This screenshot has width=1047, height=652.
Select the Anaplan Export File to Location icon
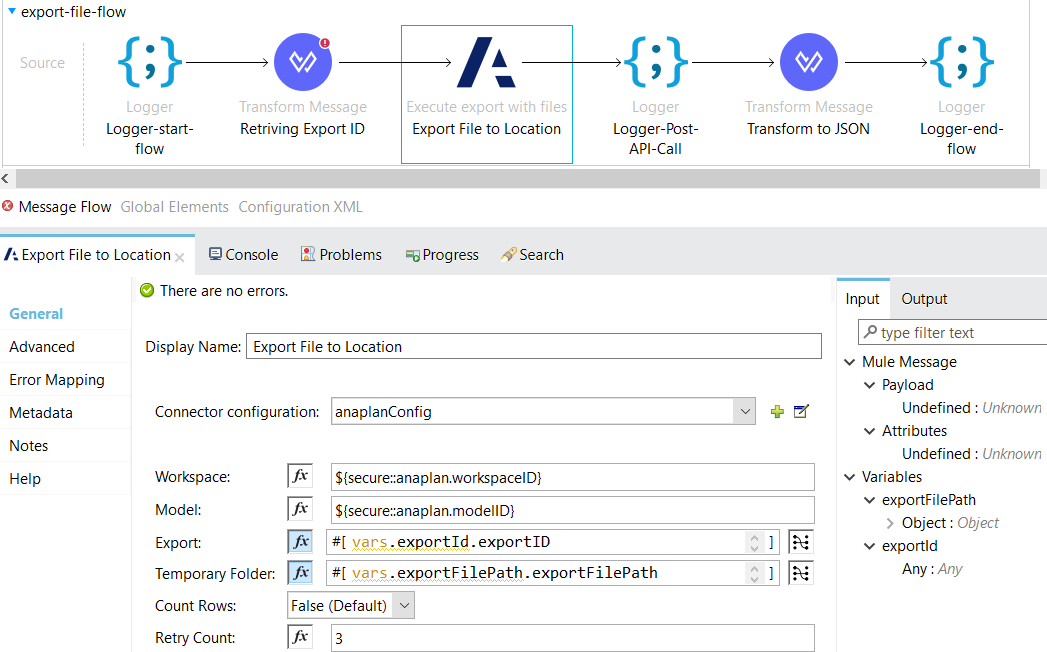click(486, 62)
